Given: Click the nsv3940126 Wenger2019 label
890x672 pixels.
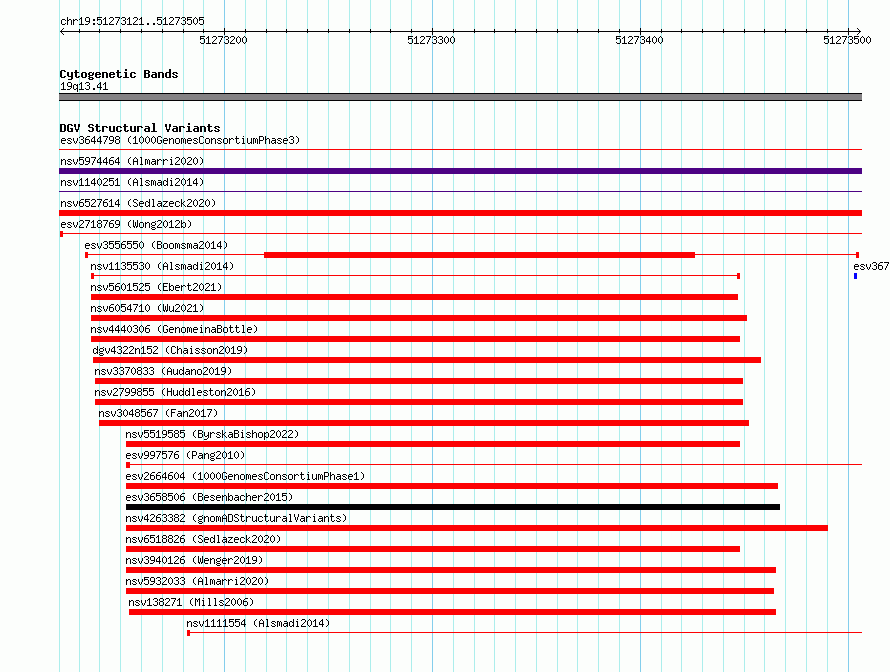Looking at the screenshot, I should [x=194, y=560].
